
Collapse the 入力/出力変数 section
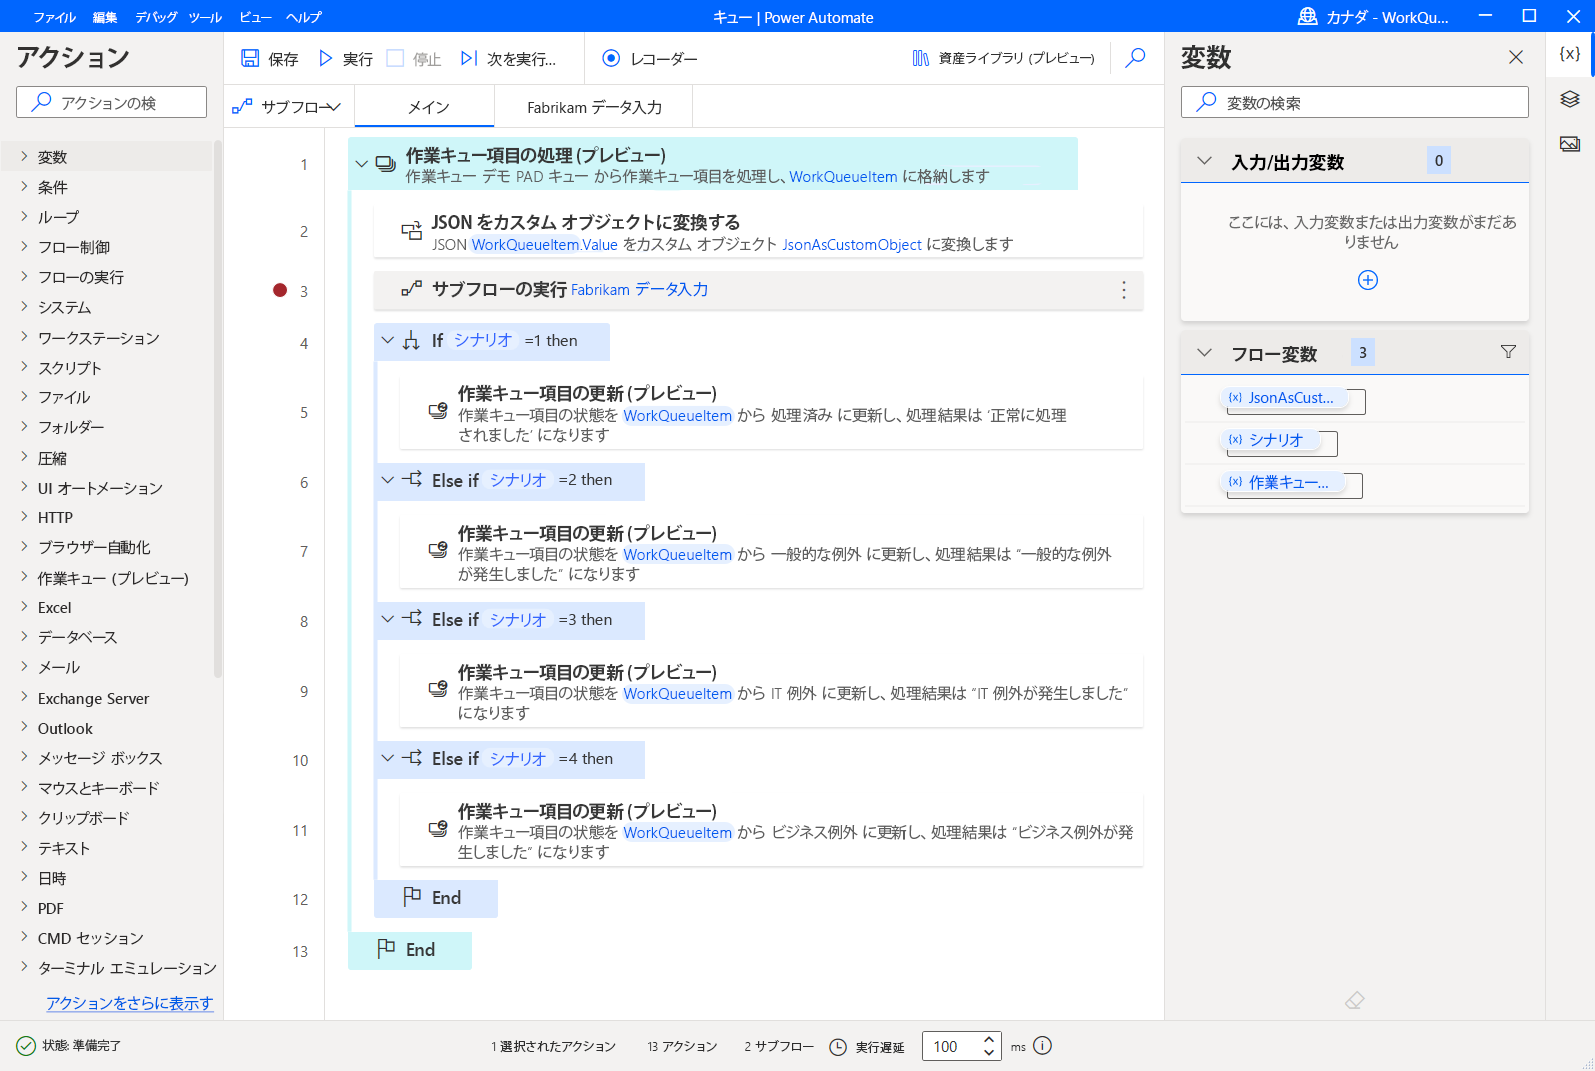coord(1204,161)
